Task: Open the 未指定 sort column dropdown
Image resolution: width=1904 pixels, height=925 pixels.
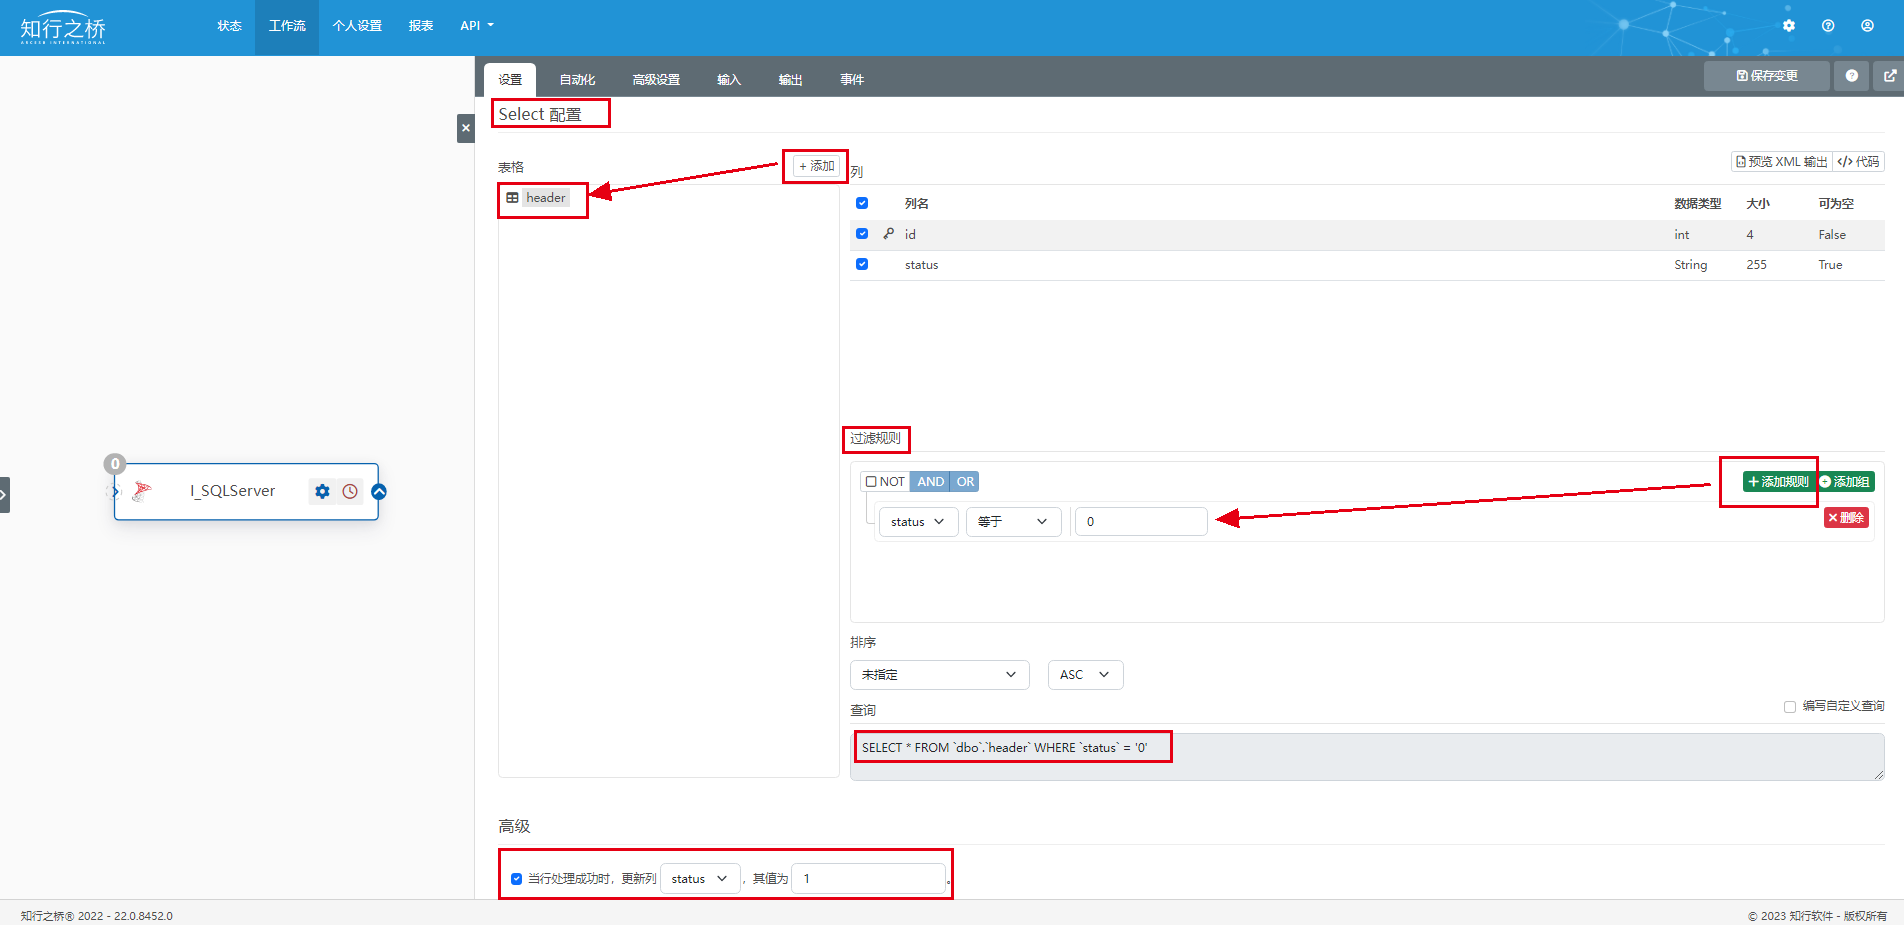Action: tap(940, 675)
